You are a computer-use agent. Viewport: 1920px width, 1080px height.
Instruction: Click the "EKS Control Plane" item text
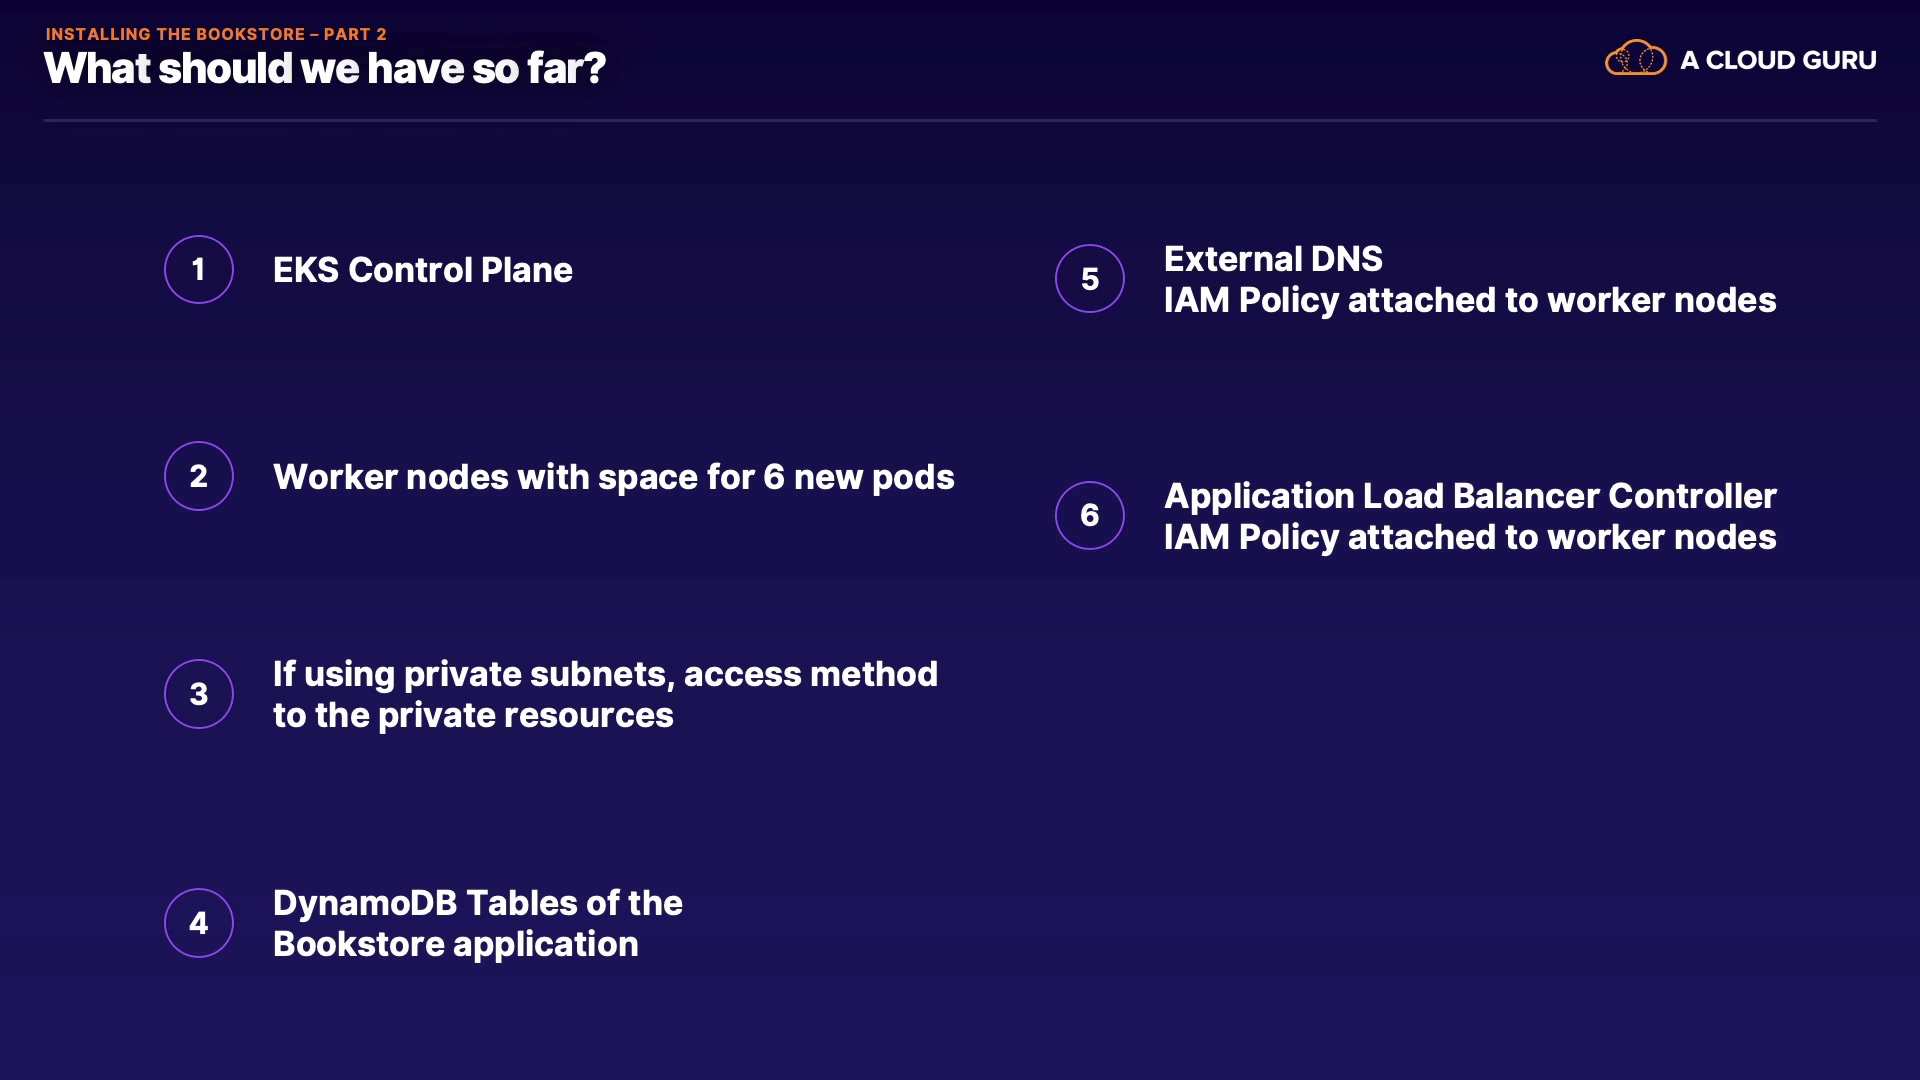[422, 270]
